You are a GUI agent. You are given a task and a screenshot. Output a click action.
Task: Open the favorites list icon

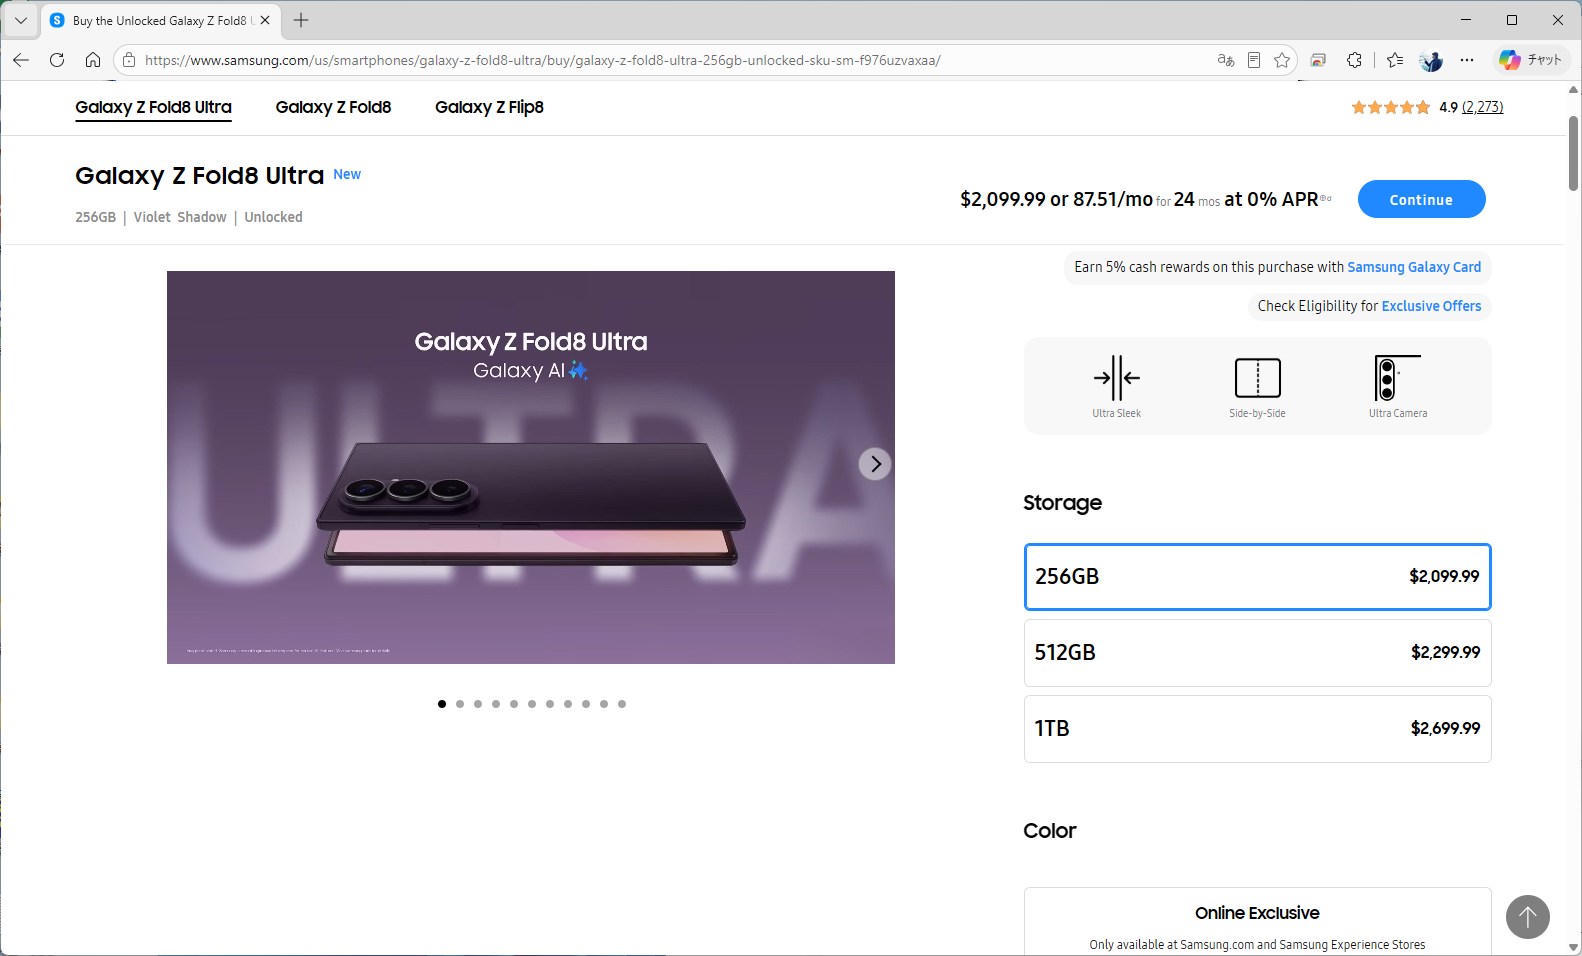pos(1395,60)
